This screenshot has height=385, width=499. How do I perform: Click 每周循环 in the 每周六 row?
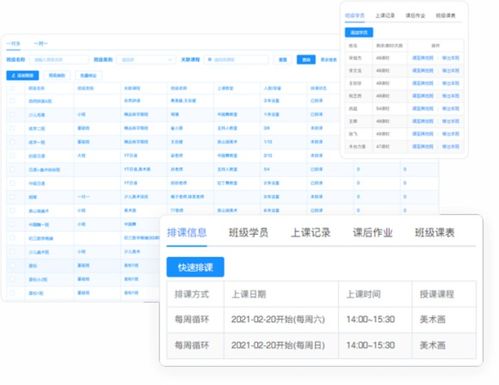coord(192,319)
